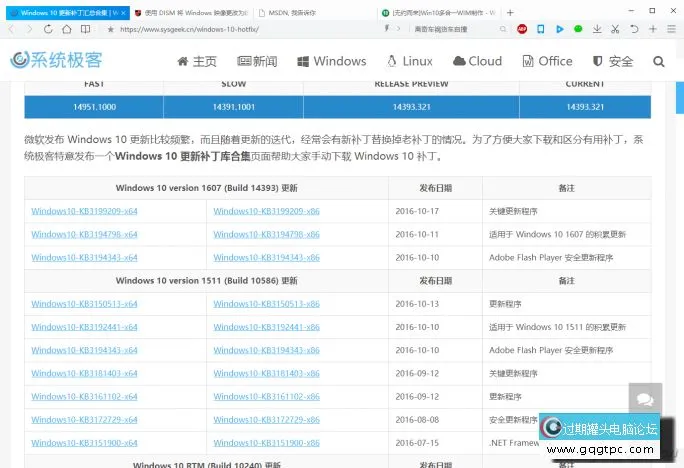Open the Windows navigation menu
The width and height of the screenshot is (684, 468).
[x=332, y=61]
